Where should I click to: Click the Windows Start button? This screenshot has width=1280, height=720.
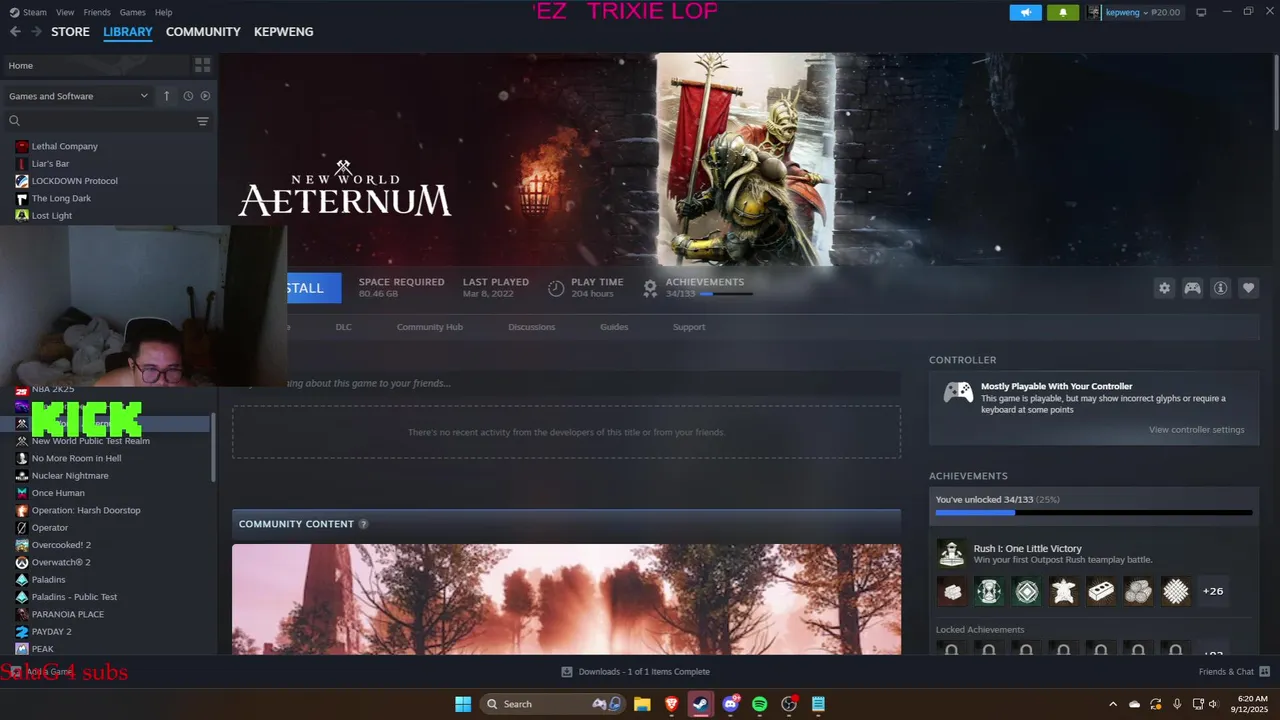[463, 704]
